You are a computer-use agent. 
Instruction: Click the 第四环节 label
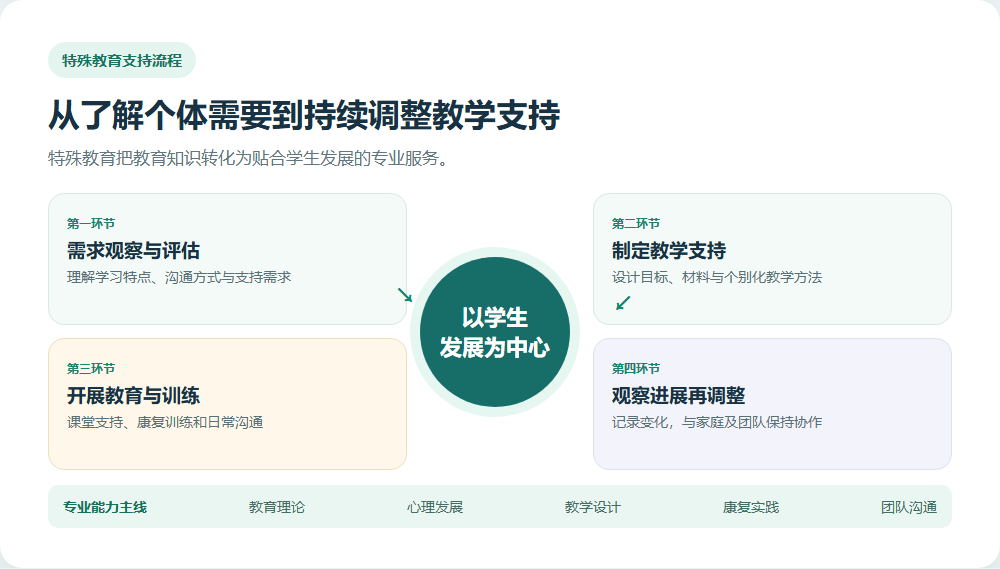click(x=636, y=368)
